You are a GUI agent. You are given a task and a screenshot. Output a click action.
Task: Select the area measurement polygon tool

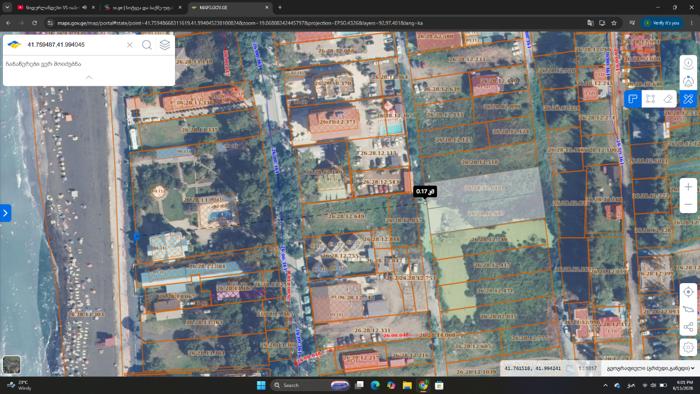[x=633, y=99]
